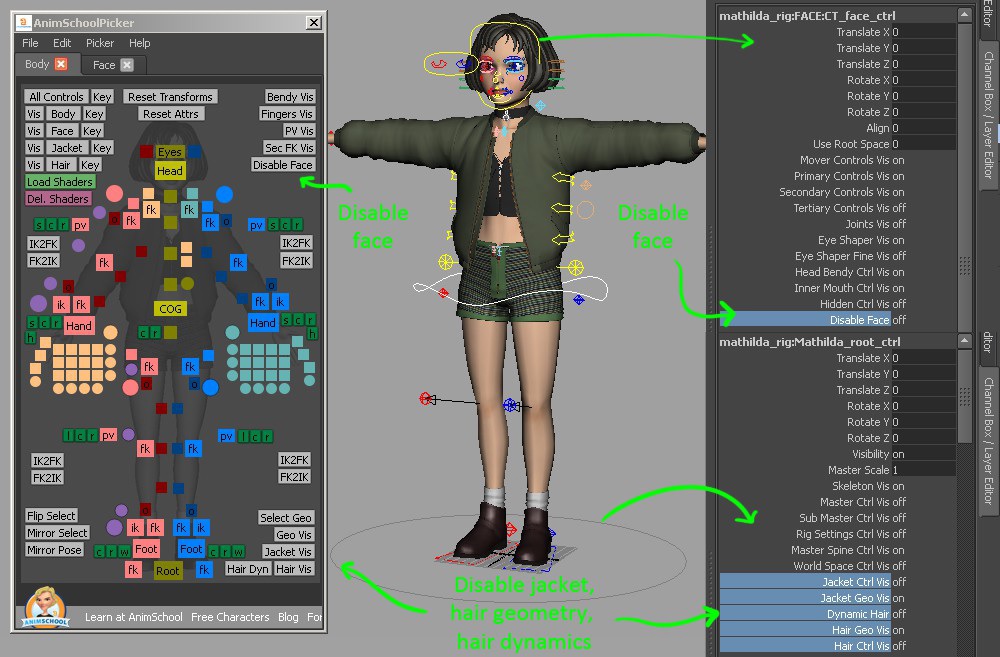The height and width of the screenshot is (657, 1000).
Task: Open the Picker menu
Action: 100,43
